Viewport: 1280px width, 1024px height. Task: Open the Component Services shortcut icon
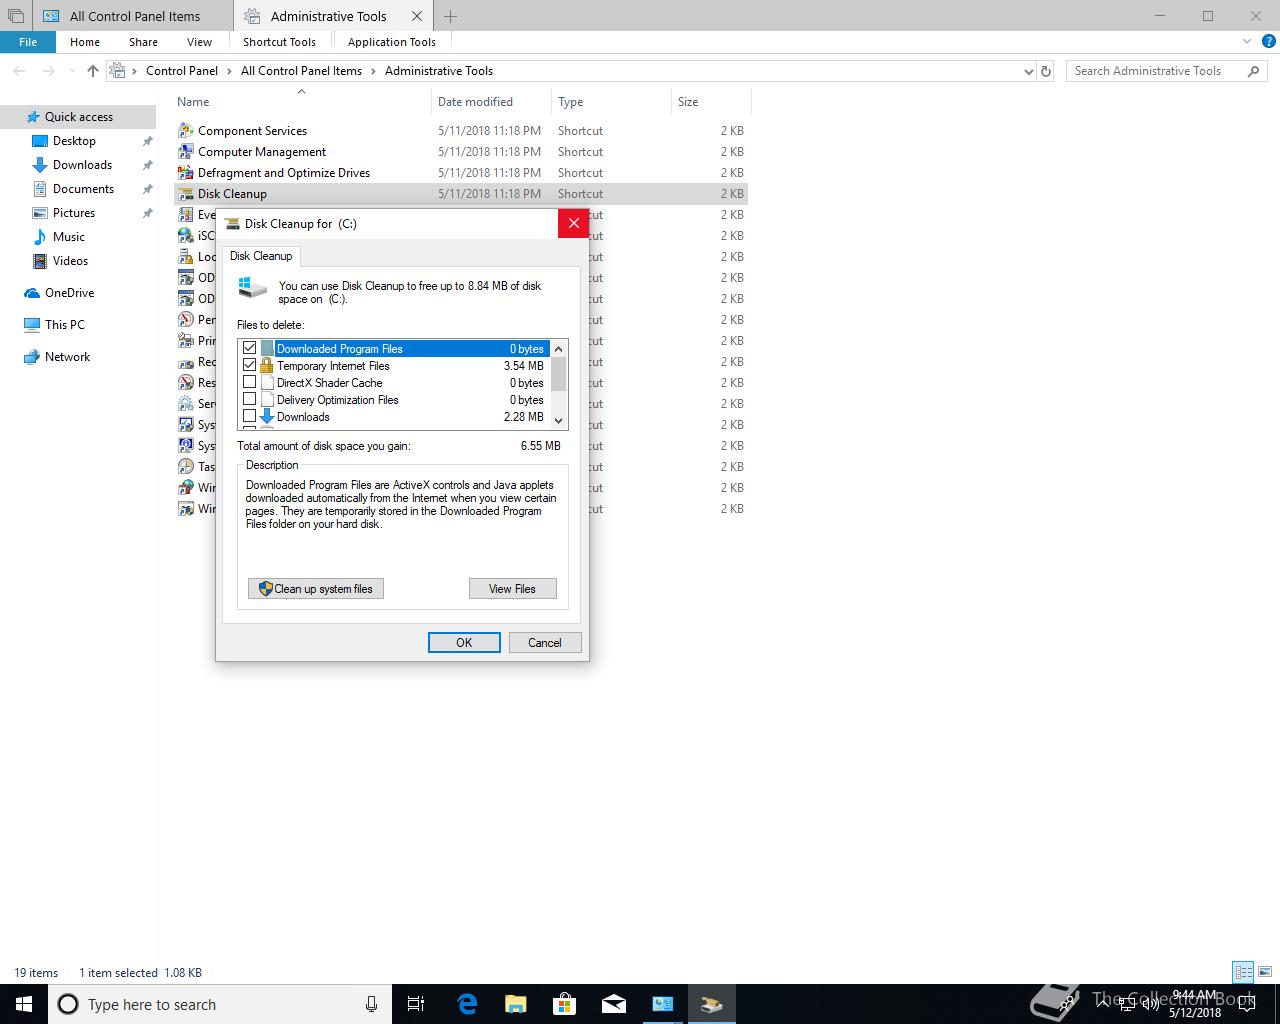pos(185,131)
